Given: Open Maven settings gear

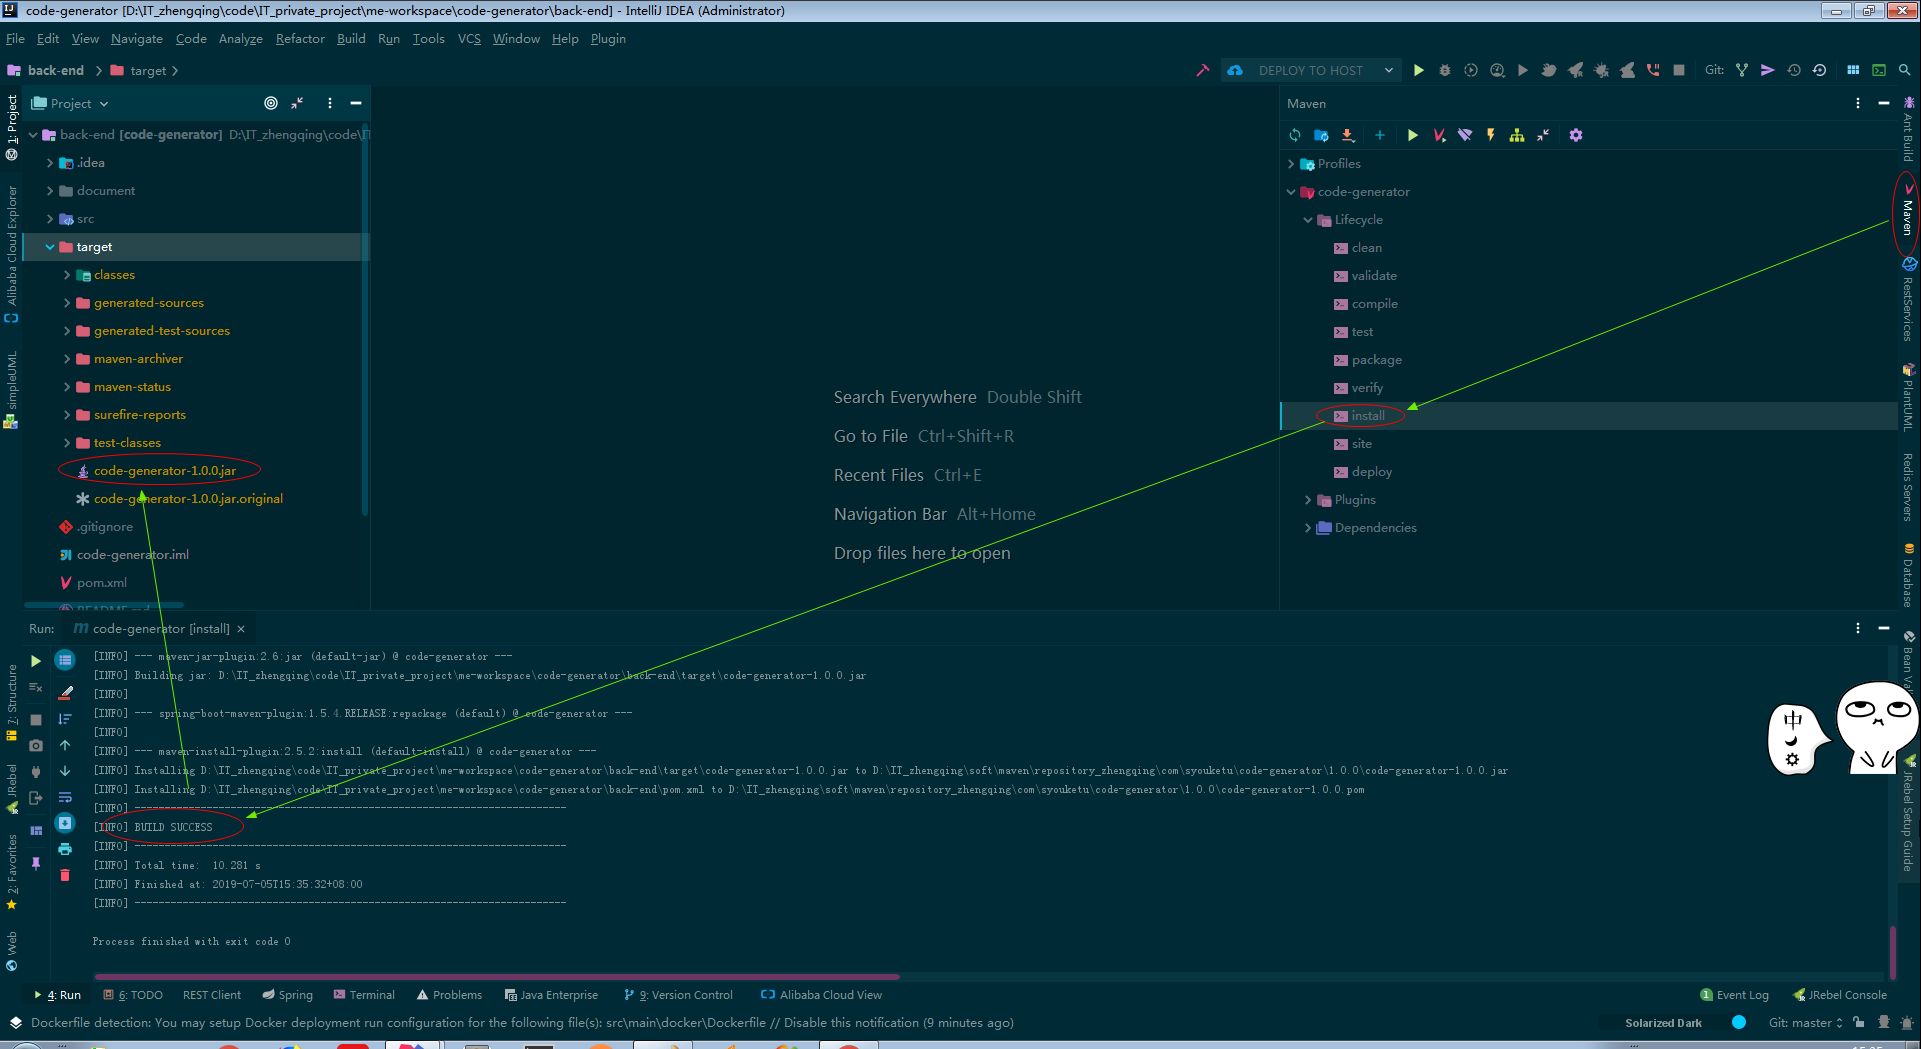Looking at the screenshot, I should pyautogui.click(x=1576, y=135).
